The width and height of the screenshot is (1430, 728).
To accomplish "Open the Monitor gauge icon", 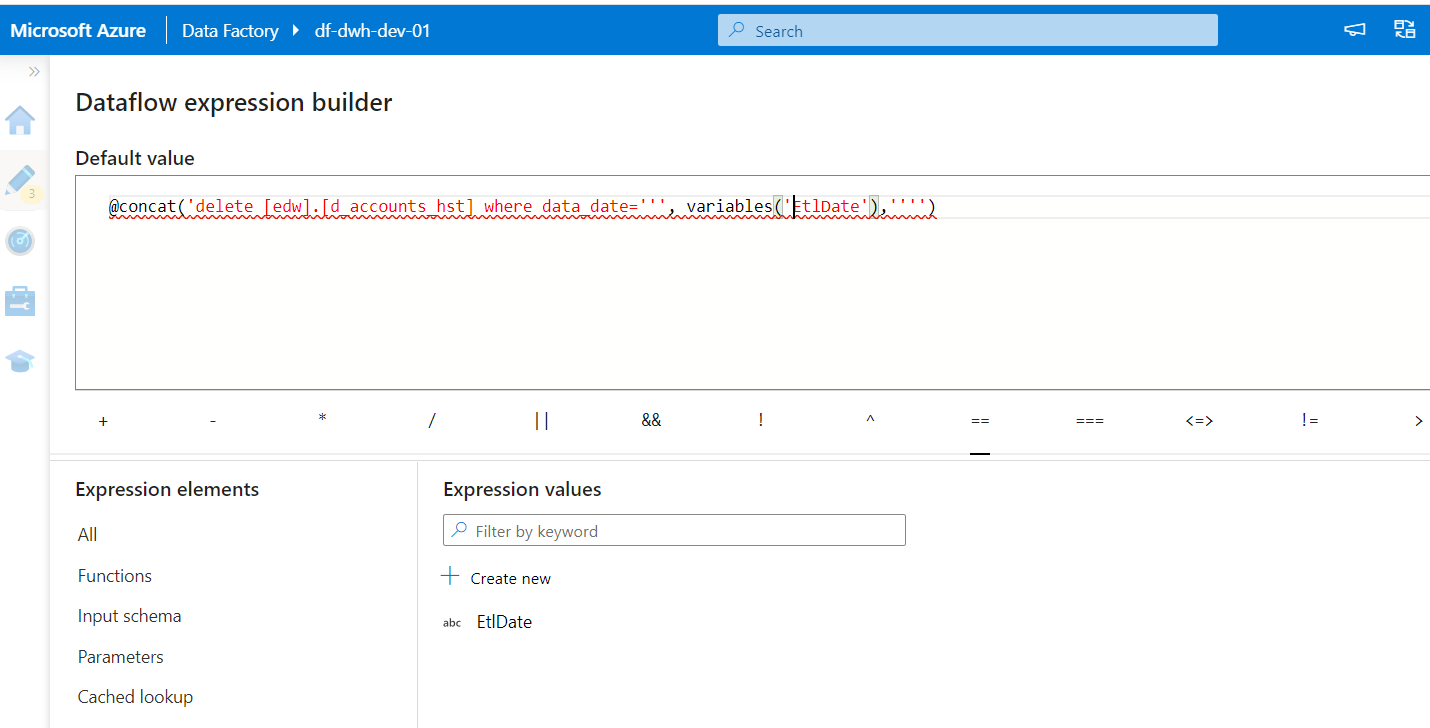I will pos(20,240).
